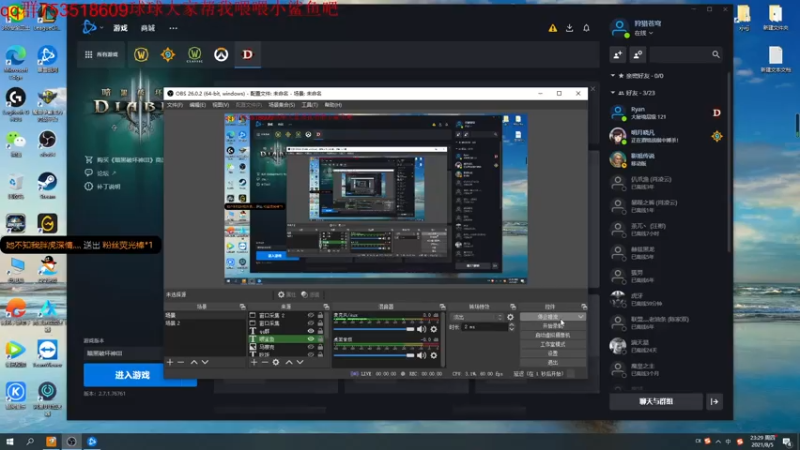800x450 pixels.
Task: Adjust the 麦克风/Aux volume slider
Action: pyautogui.click(x=373, y=329)
